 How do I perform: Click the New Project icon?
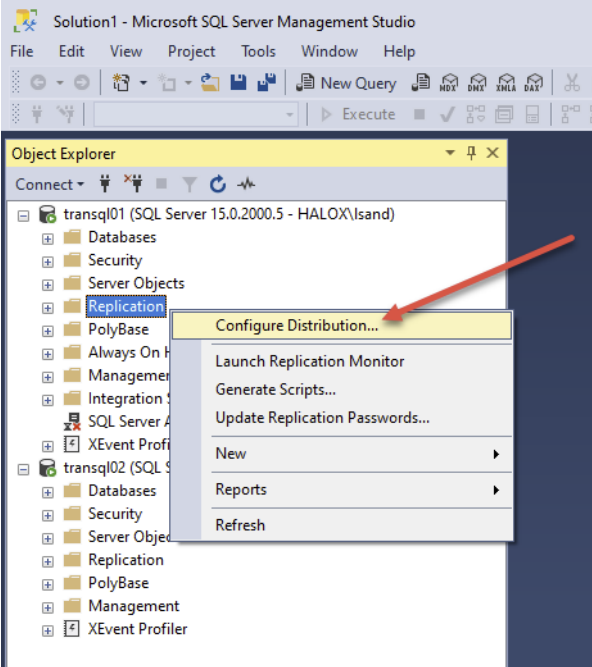tap(121, 82)
